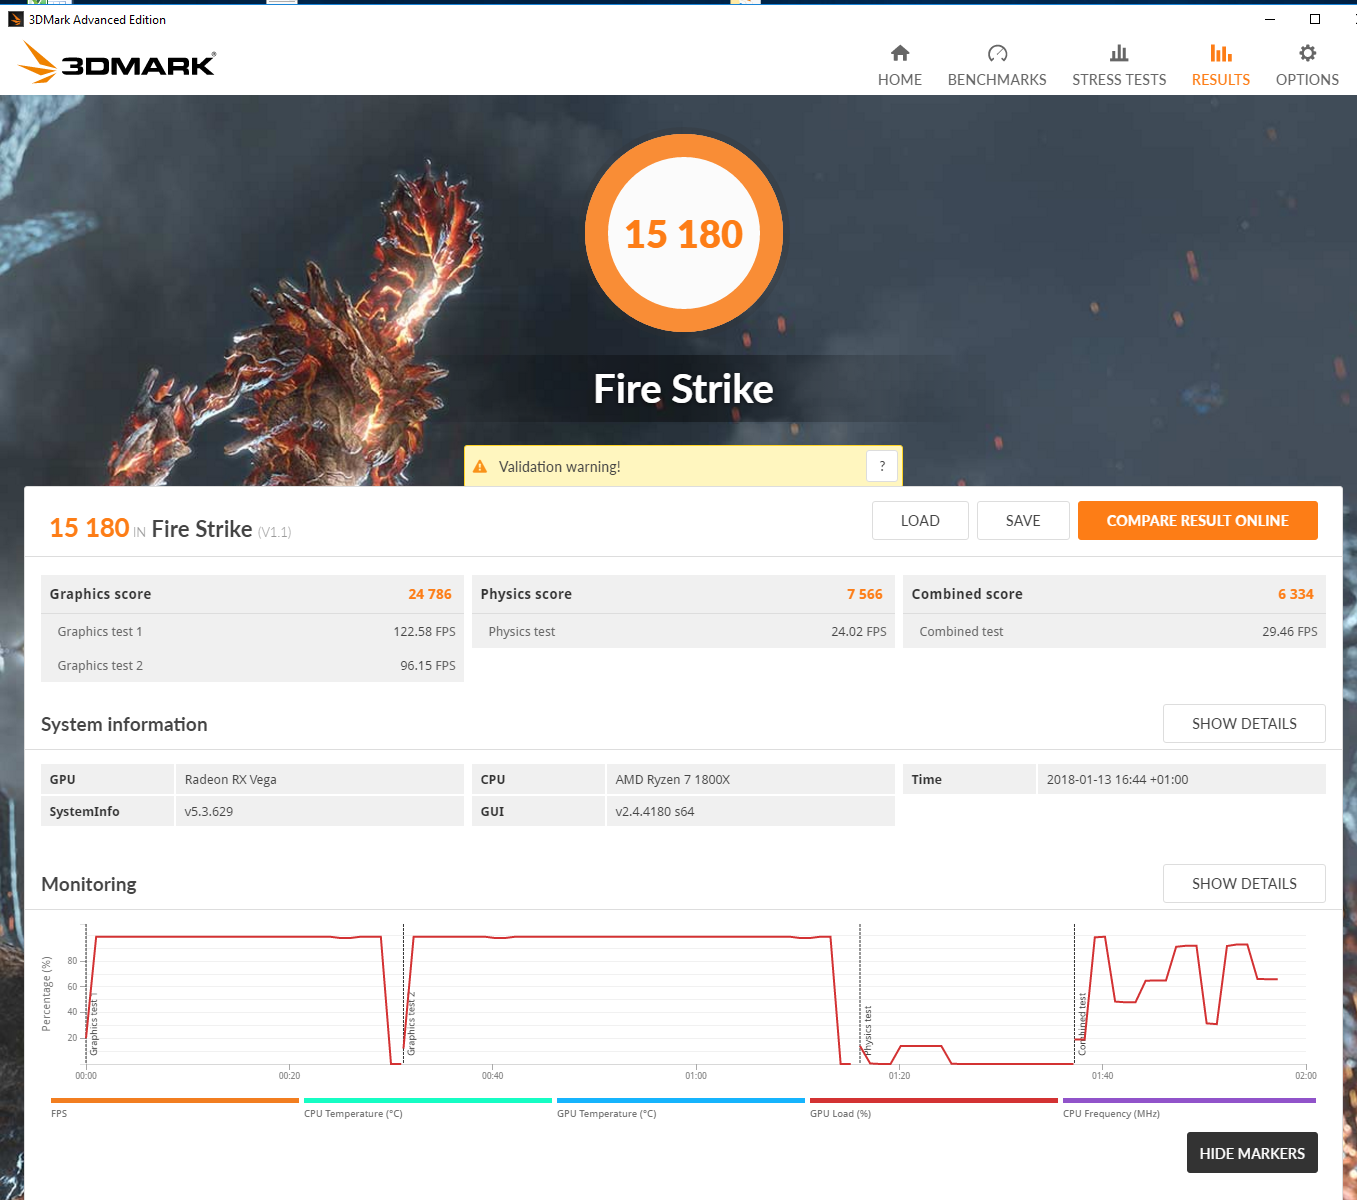This screenshot has width=1357, height=1200.
Task: Click the Combined score header label
Action: click(x=967, y=594)
